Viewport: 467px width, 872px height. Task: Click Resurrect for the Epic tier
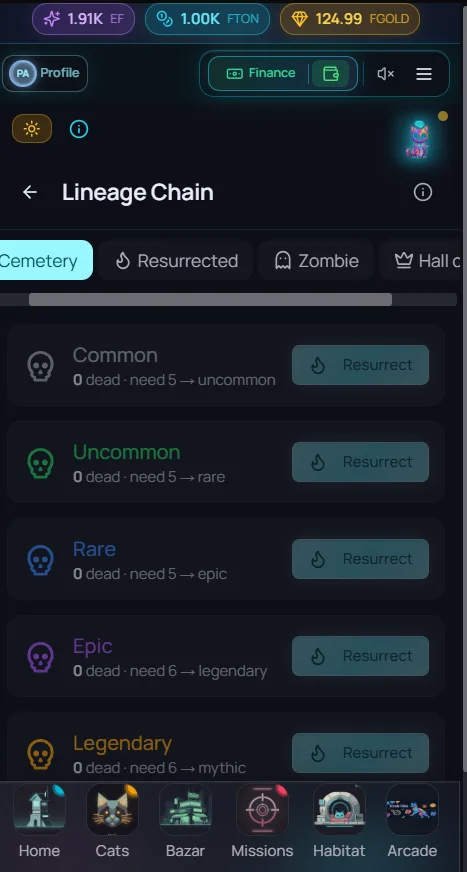(360, 656)
